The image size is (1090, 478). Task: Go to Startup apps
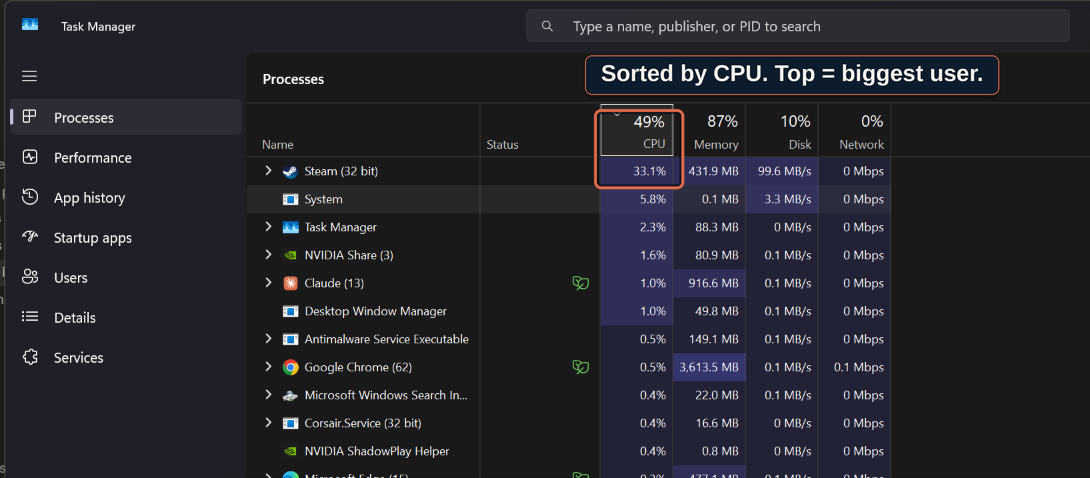pos(126,238)
